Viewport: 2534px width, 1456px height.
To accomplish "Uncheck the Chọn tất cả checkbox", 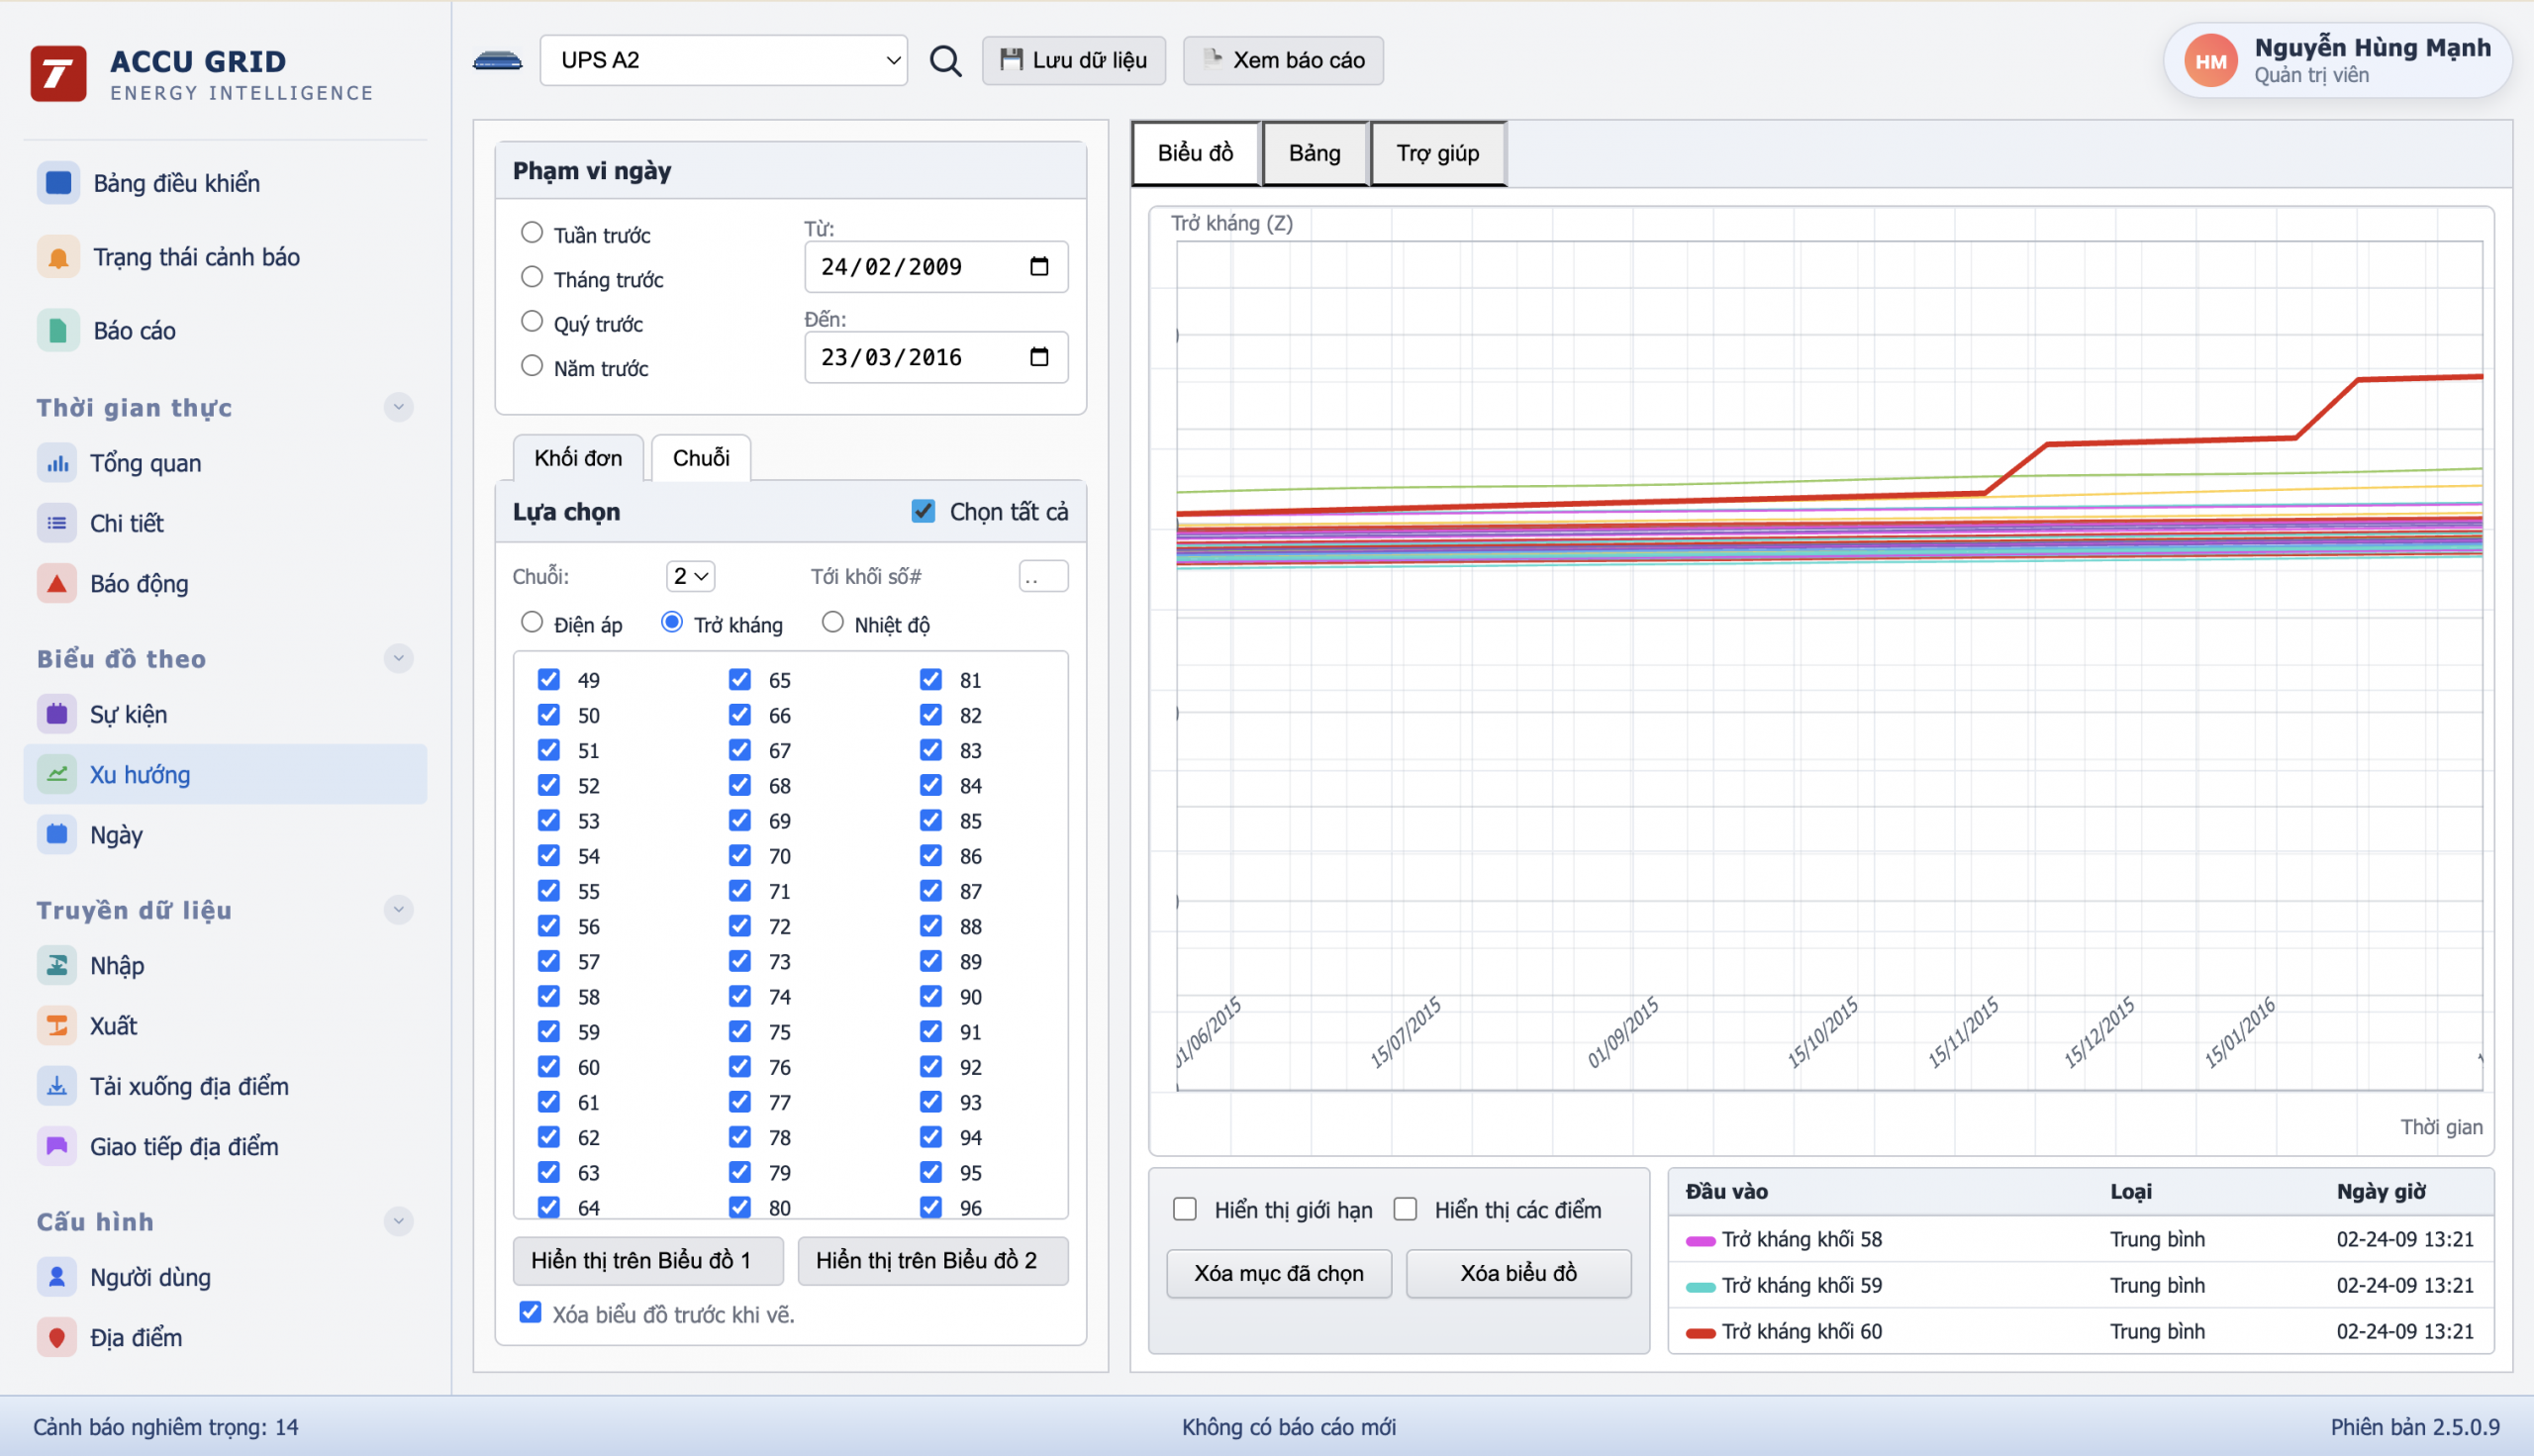I will tap(923, 512).
